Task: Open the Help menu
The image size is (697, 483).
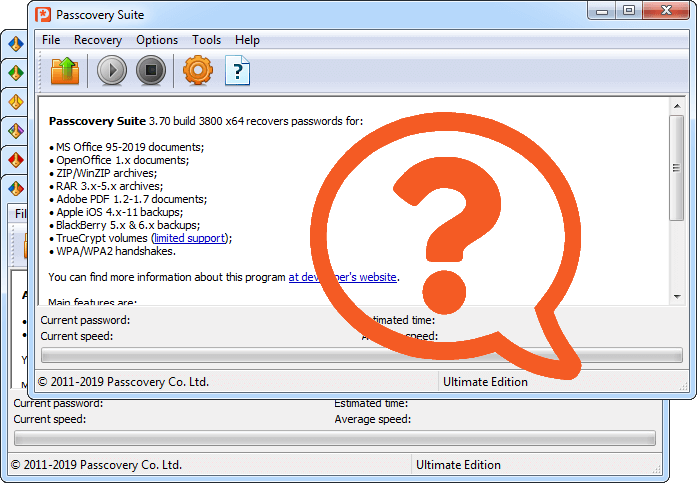Action: tap(247, 40)
